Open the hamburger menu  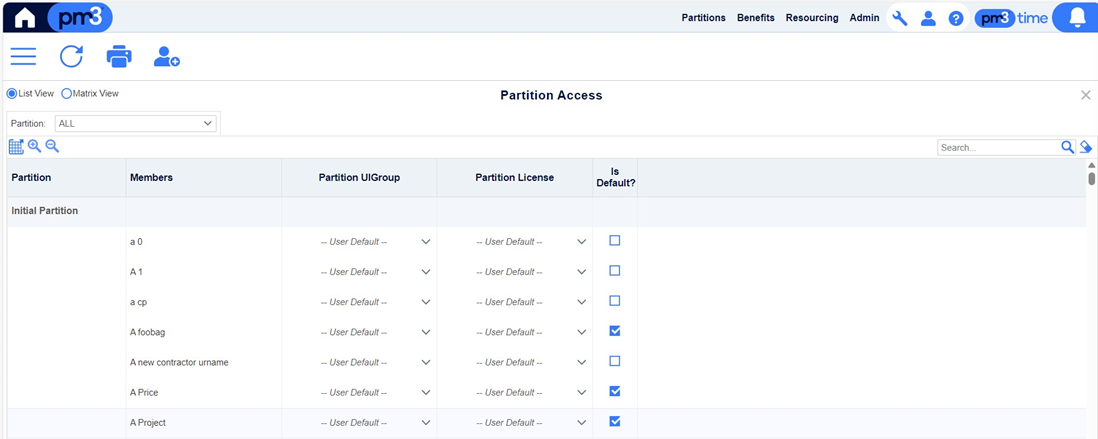pos(23,57)
